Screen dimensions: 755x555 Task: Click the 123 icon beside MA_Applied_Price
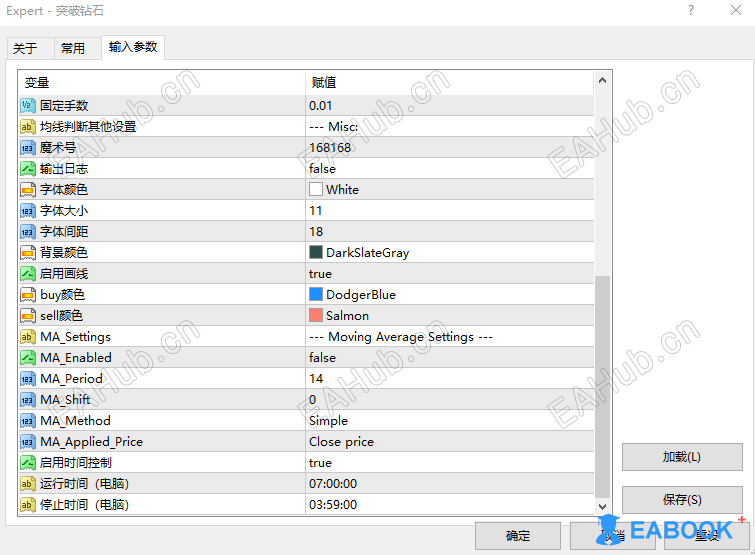(28, 442)
